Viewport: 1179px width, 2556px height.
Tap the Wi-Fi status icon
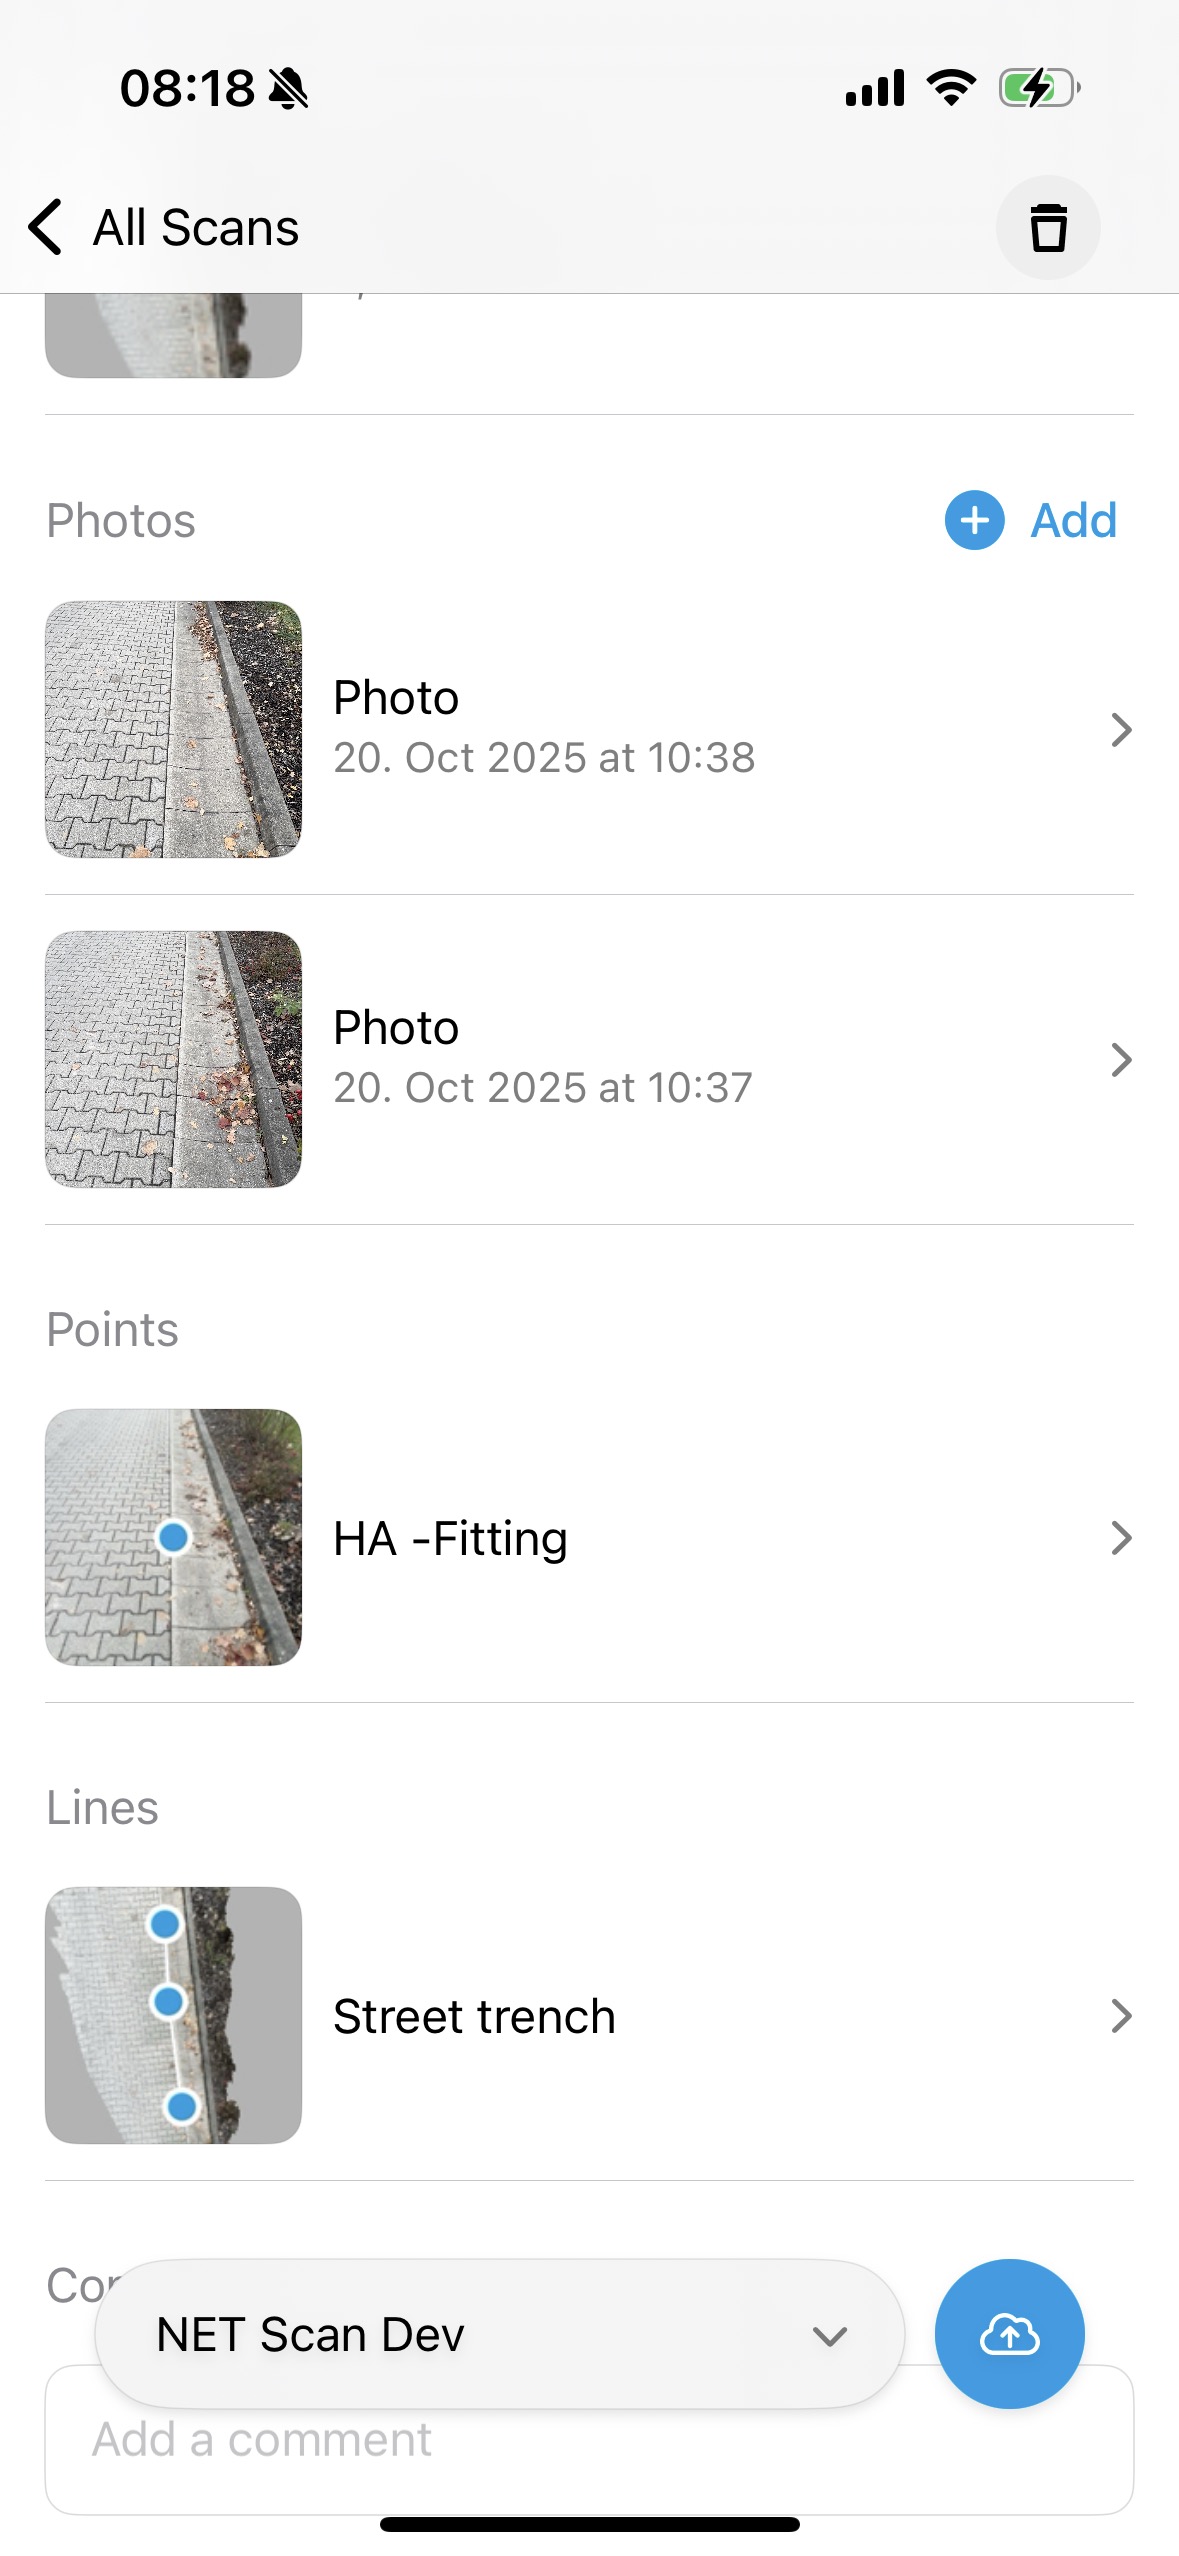[x=951, y=88]
